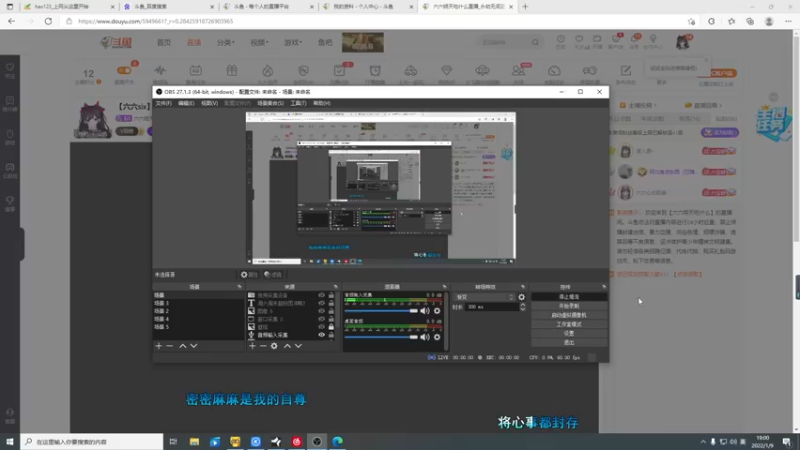Add a new source with plus icon

(x=252, y=346)
